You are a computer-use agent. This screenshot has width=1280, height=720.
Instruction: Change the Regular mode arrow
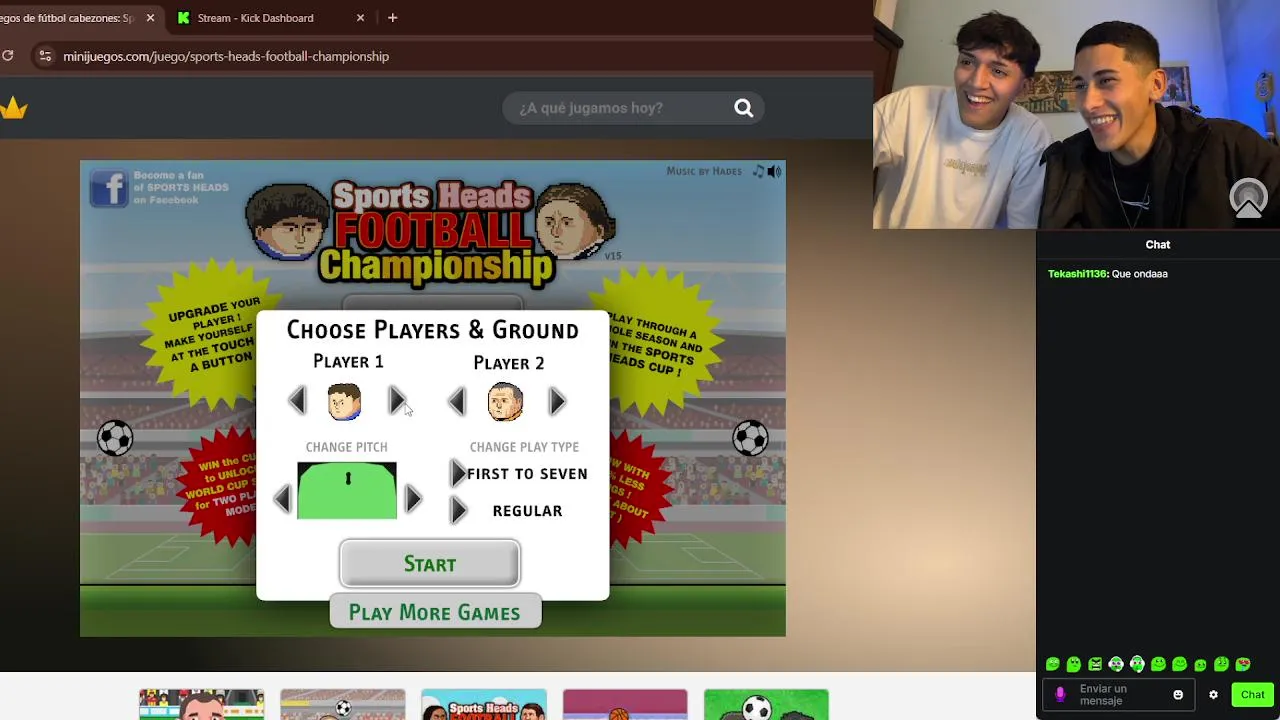(458, 511)
